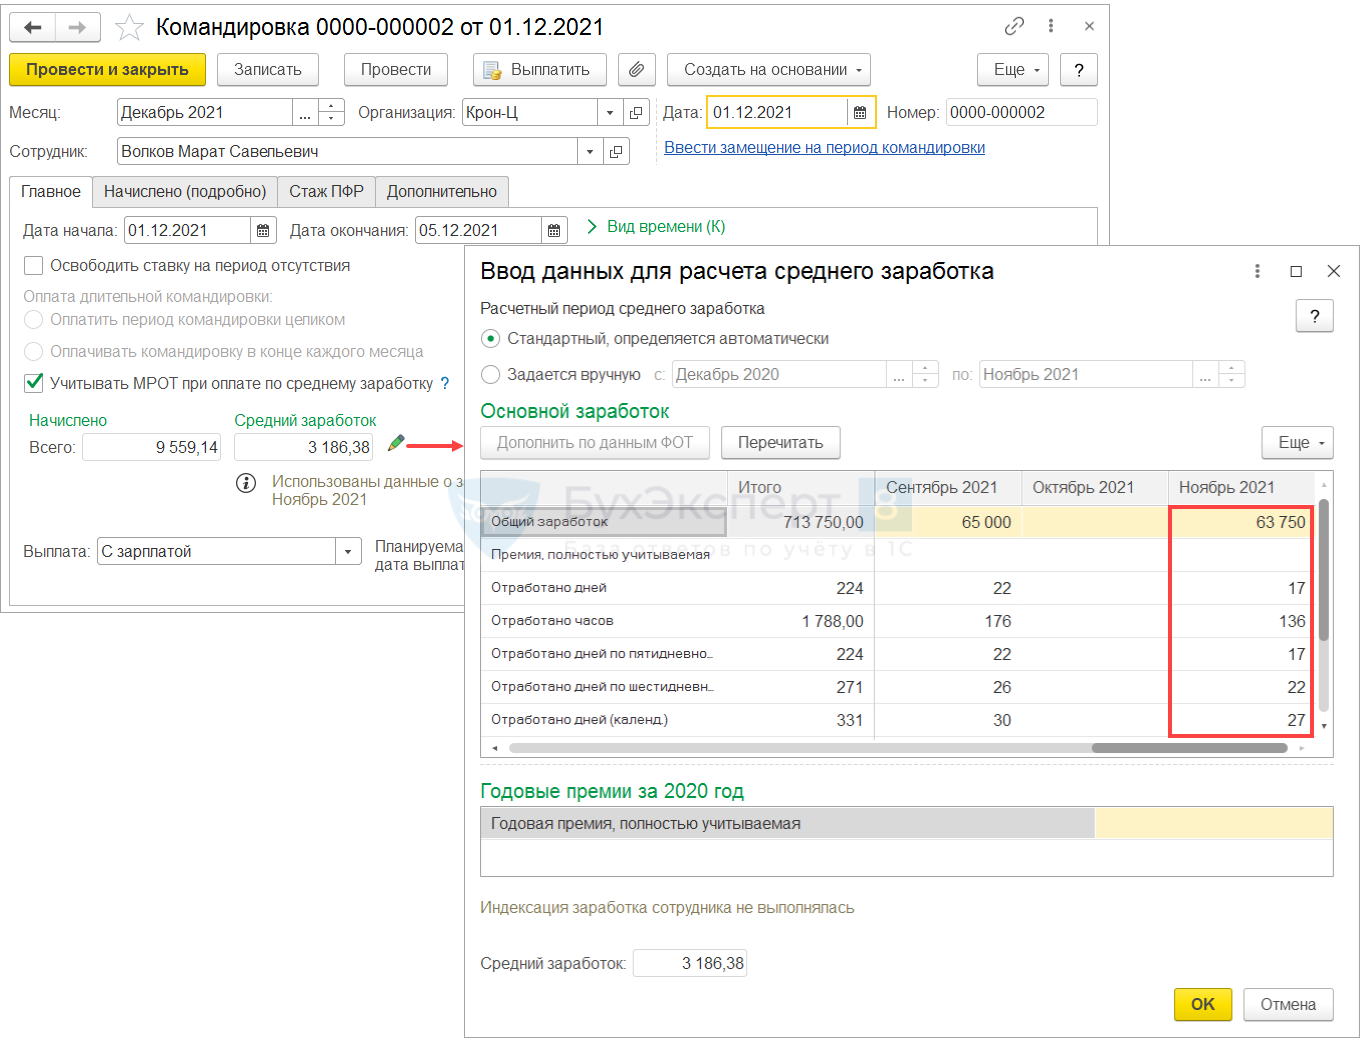The height and width of the screenshot is (1038, 1360).
Task: Open calendar picker for Дата field
Action: click(860, 113)
